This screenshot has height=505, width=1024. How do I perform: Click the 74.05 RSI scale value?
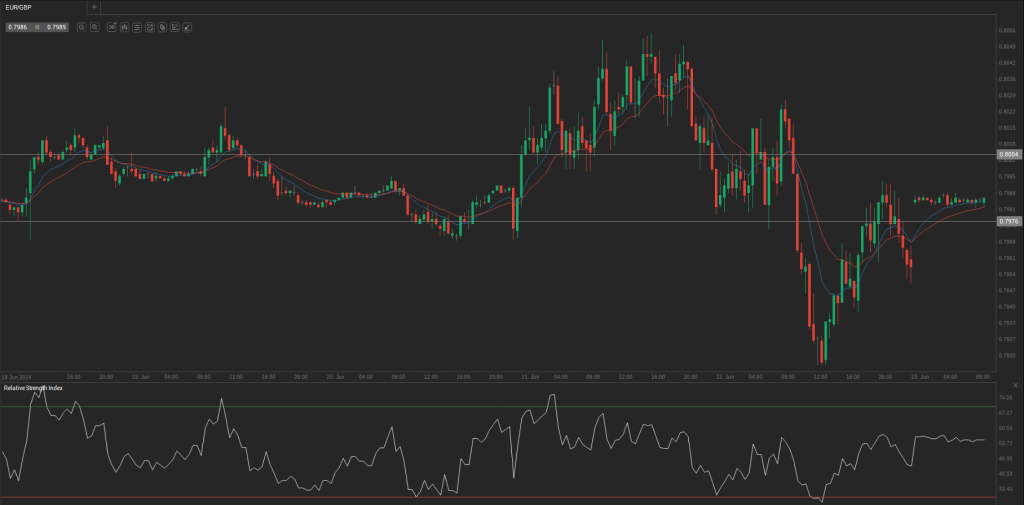coord(1008,397)
